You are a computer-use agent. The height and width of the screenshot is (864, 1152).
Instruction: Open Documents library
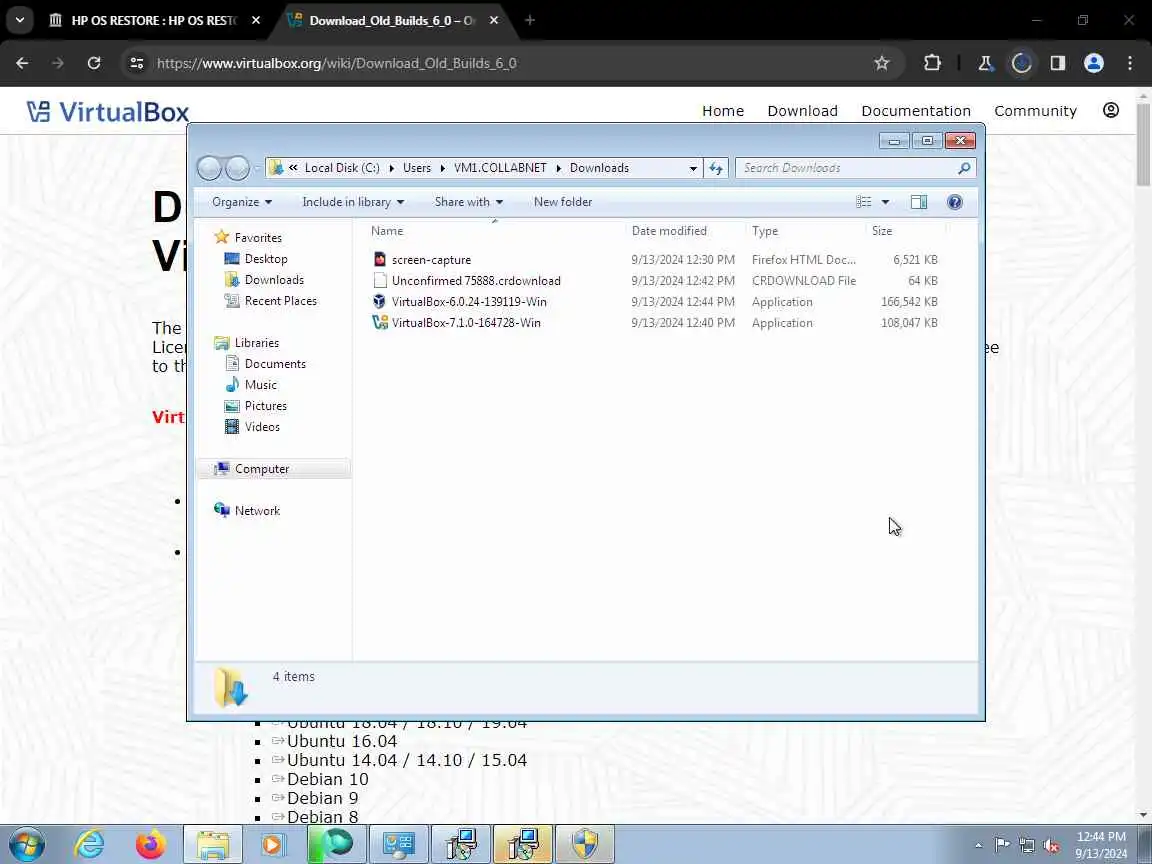tap(275, 364)
